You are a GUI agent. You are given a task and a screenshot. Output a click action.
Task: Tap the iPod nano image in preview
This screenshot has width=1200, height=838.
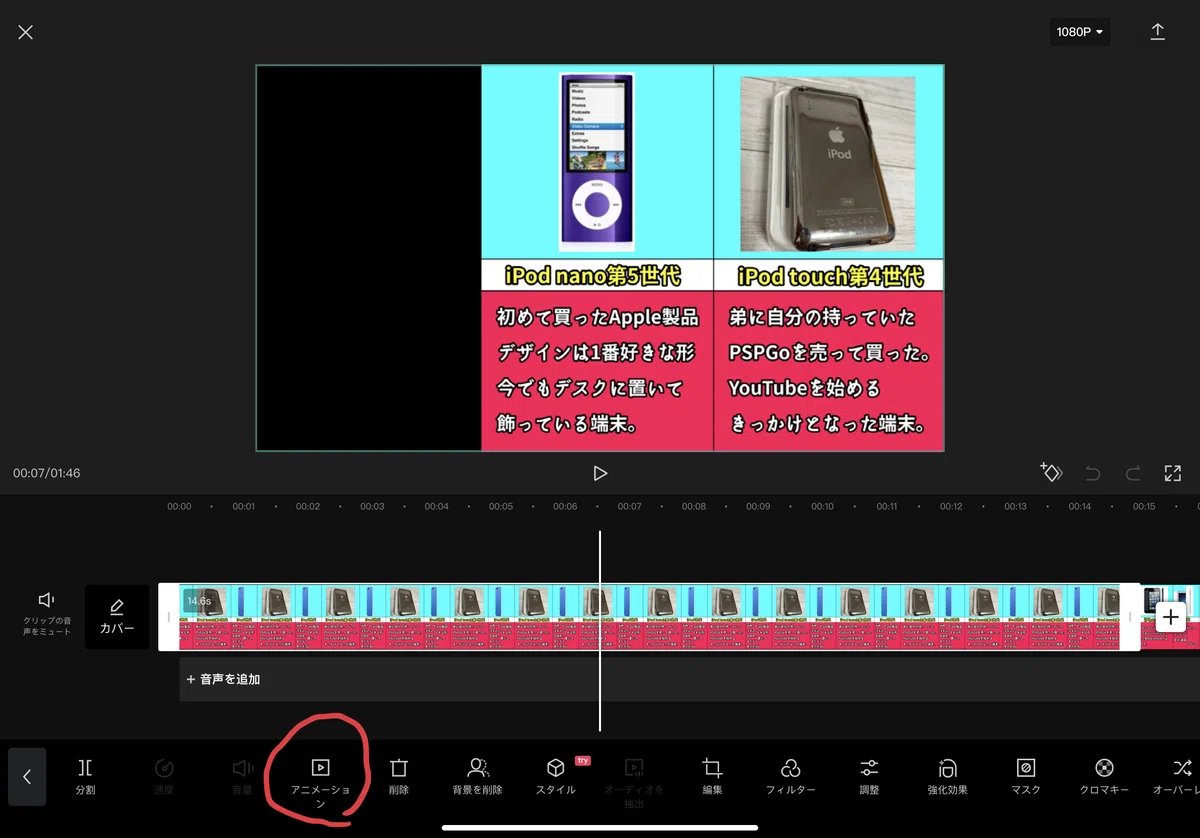click(x=596, y=161)
